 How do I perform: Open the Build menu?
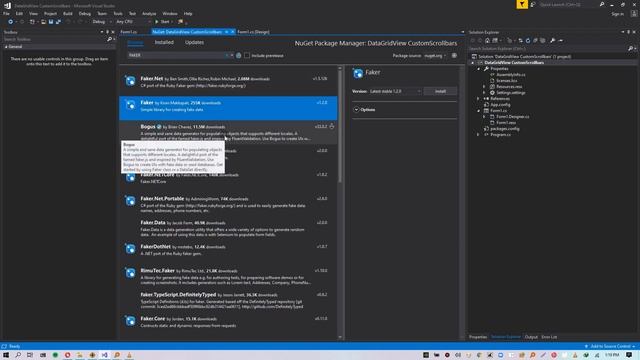67,13
